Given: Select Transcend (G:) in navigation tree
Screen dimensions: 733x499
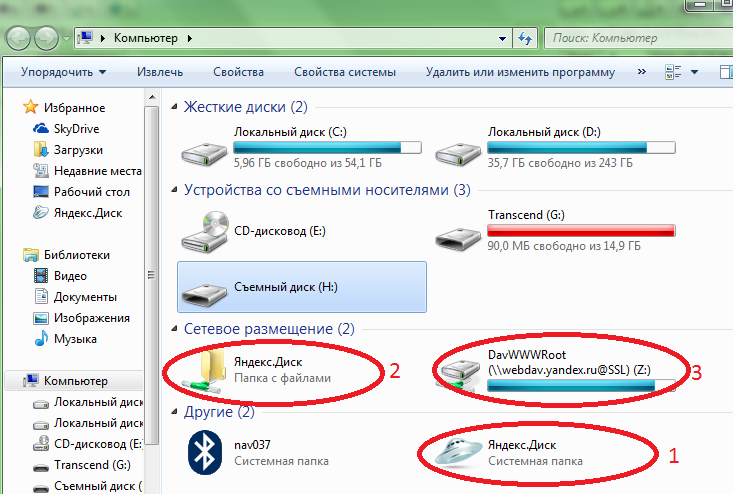Looking at the screenshot, I should [x=82, y=465].
